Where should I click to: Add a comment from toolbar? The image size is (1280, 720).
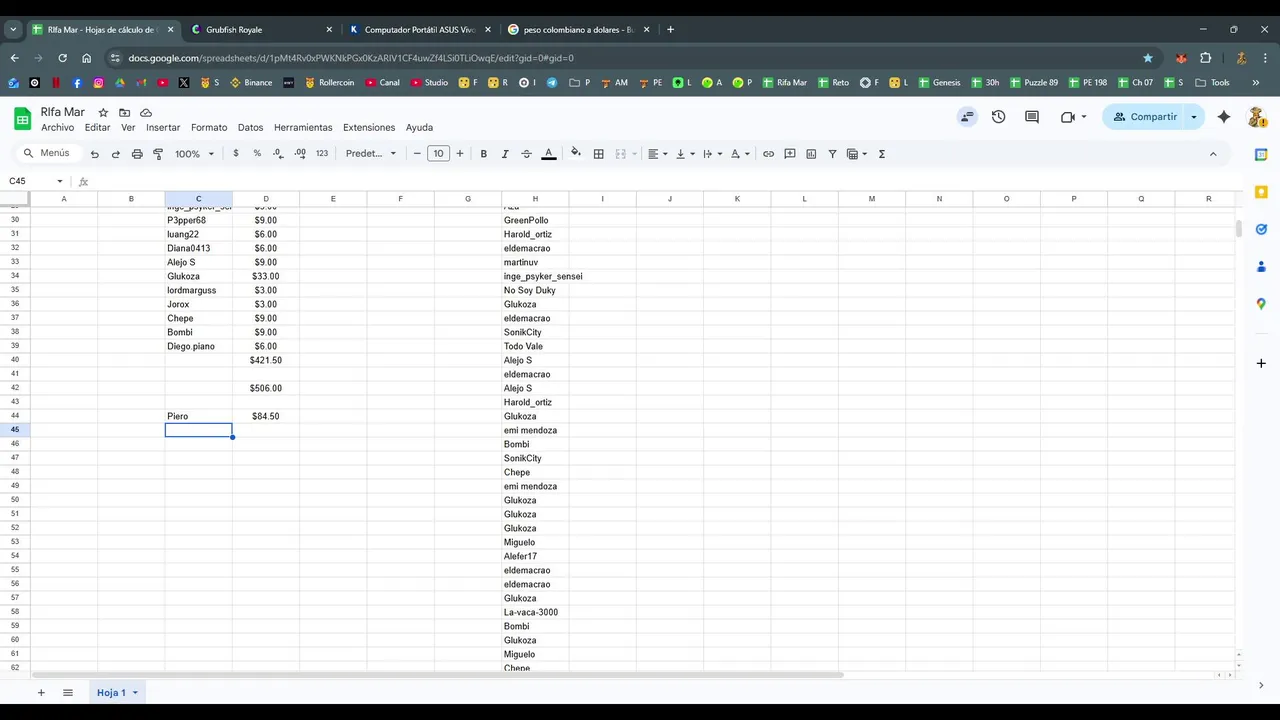point(790,154)
